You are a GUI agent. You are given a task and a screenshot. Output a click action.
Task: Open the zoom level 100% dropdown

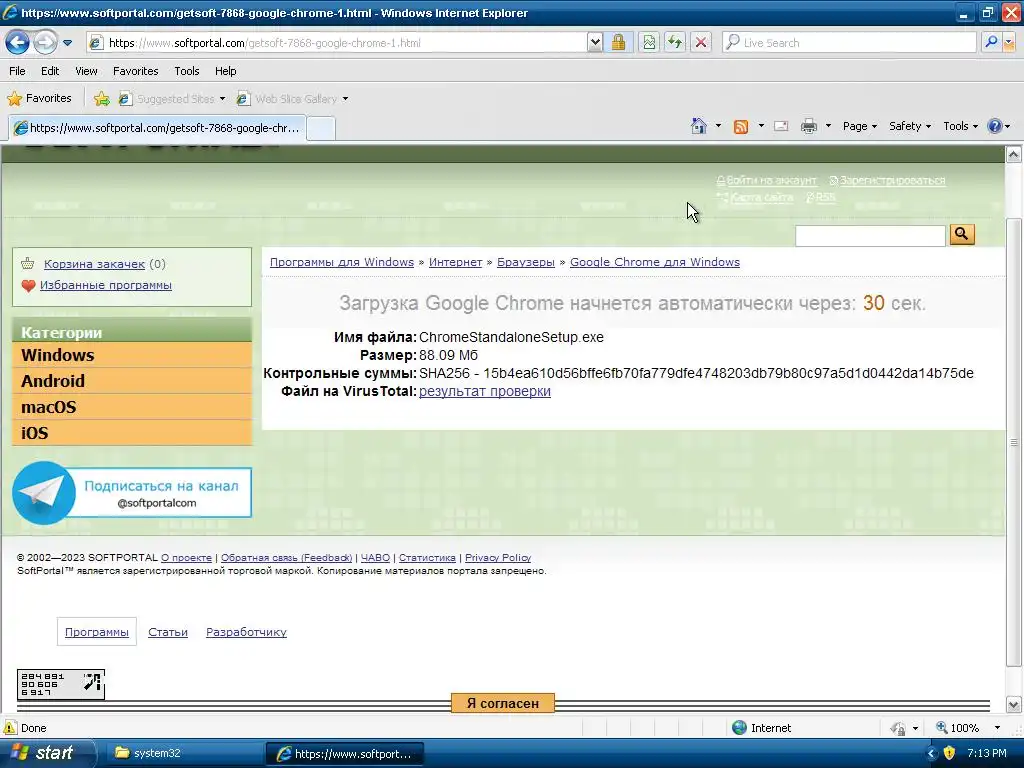coord(997,728)
